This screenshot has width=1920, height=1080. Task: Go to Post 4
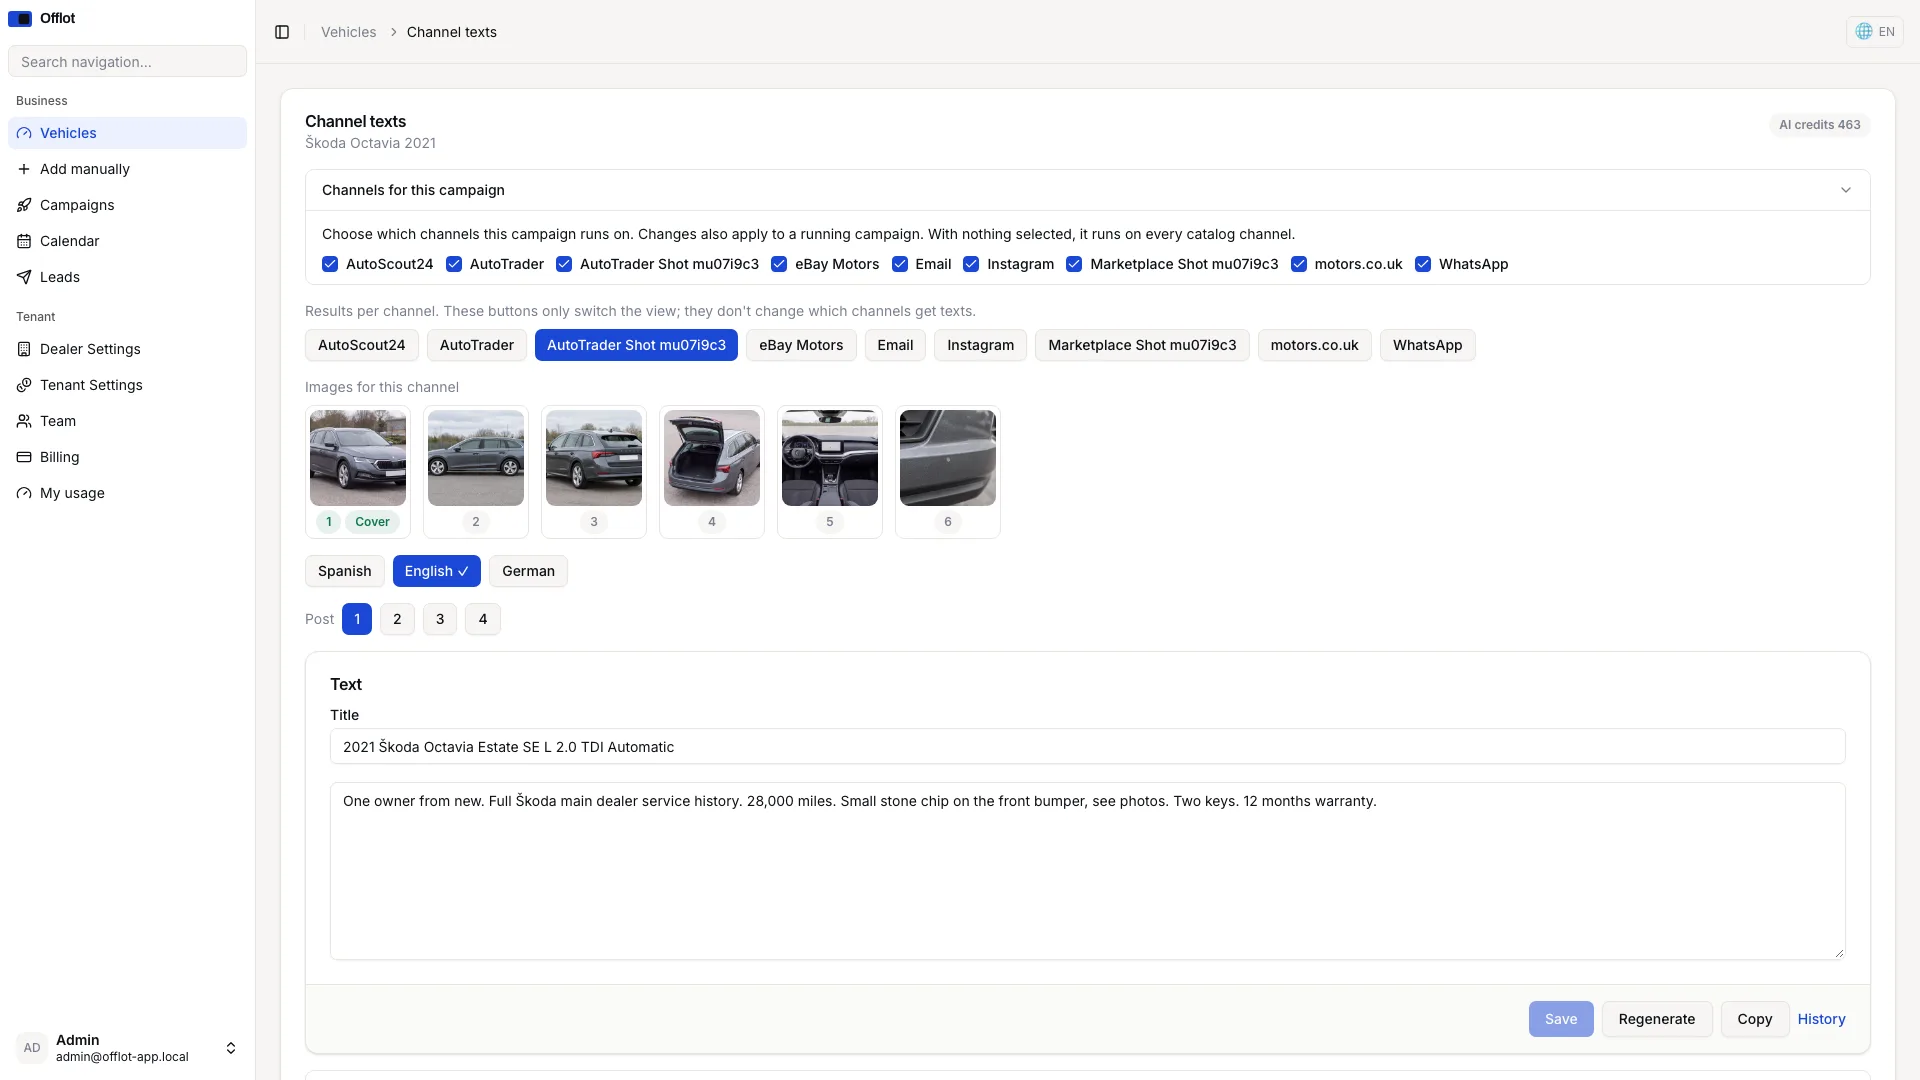[483, 619]
